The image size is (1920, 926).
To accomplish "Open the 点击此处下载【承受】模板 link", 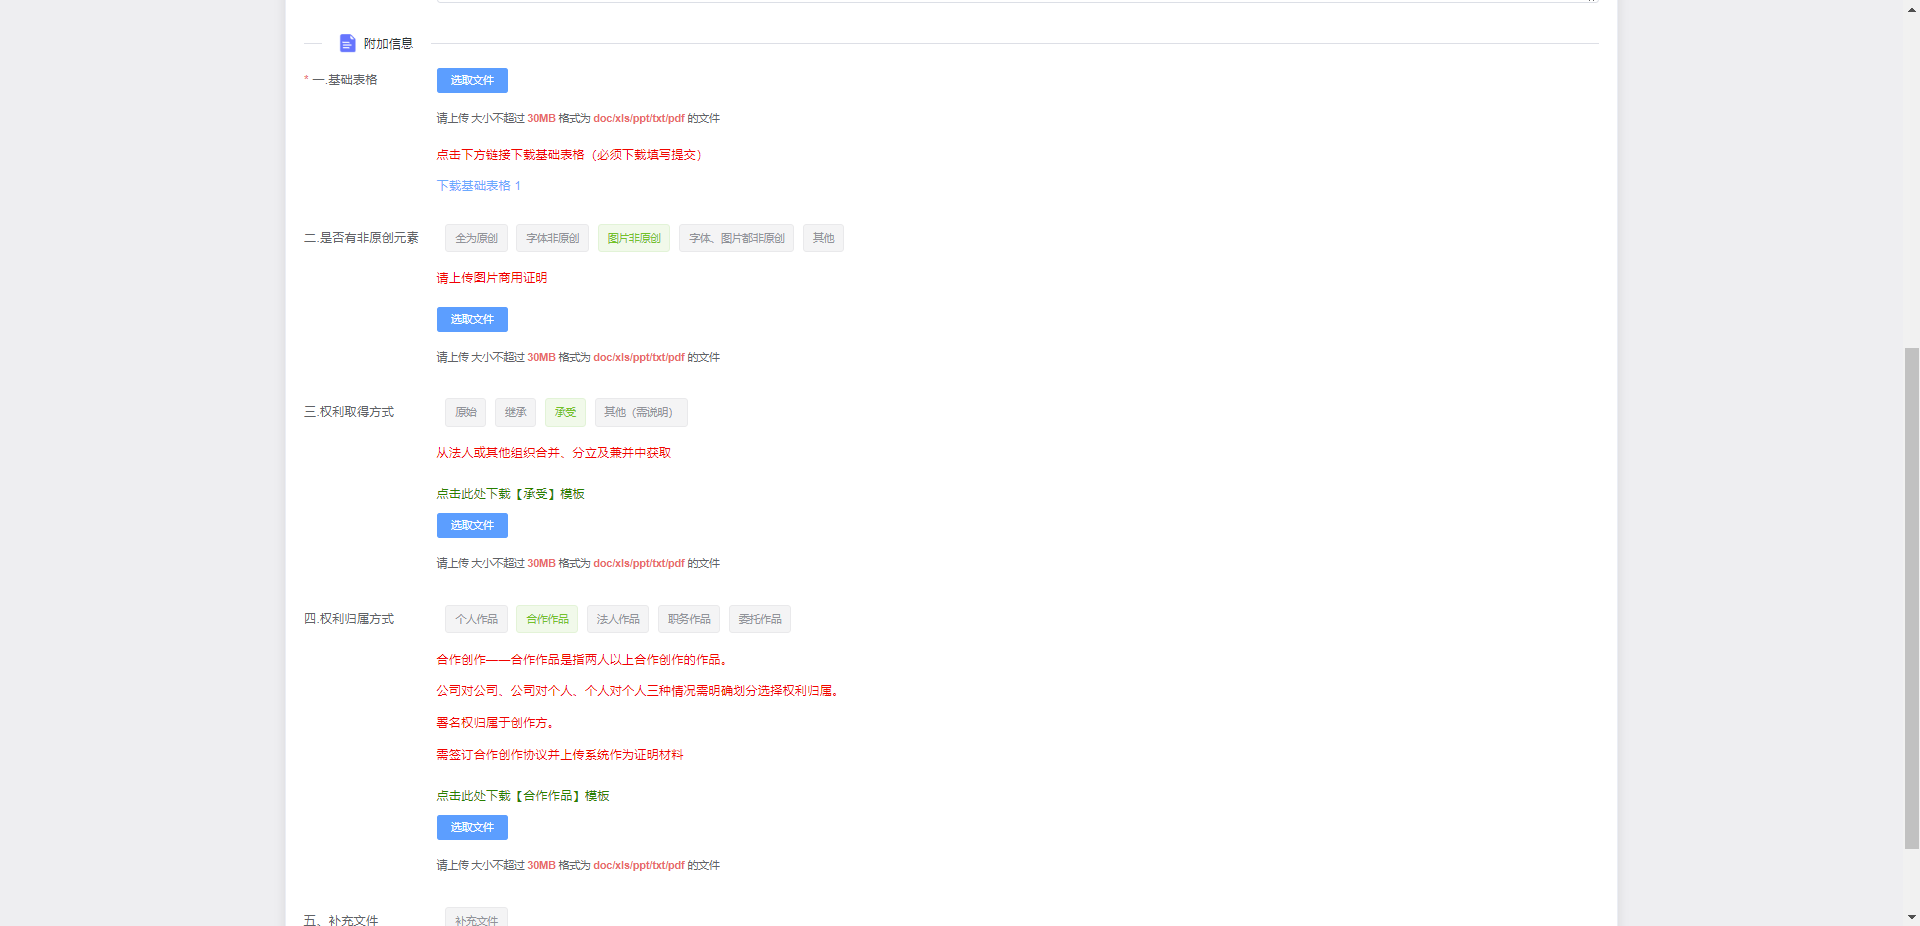I will (509, 493).
